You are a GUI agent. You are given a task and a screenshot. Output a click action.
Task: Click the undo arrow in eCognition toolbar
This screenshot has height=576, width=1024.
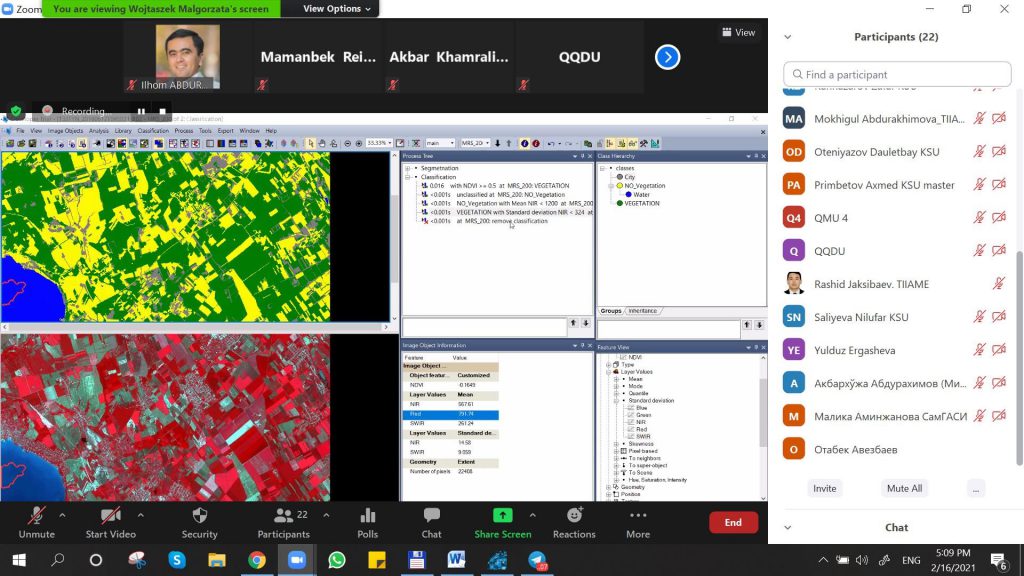point(551,144)
